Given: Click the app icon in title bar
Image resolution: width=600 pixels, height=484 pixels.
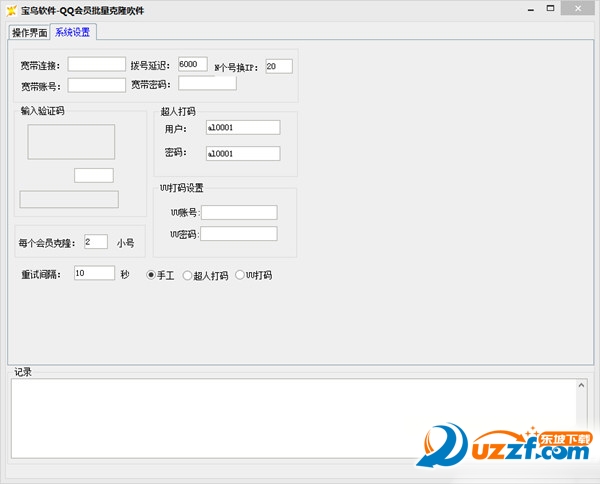Looking at the screenshot, I should 11,11.
